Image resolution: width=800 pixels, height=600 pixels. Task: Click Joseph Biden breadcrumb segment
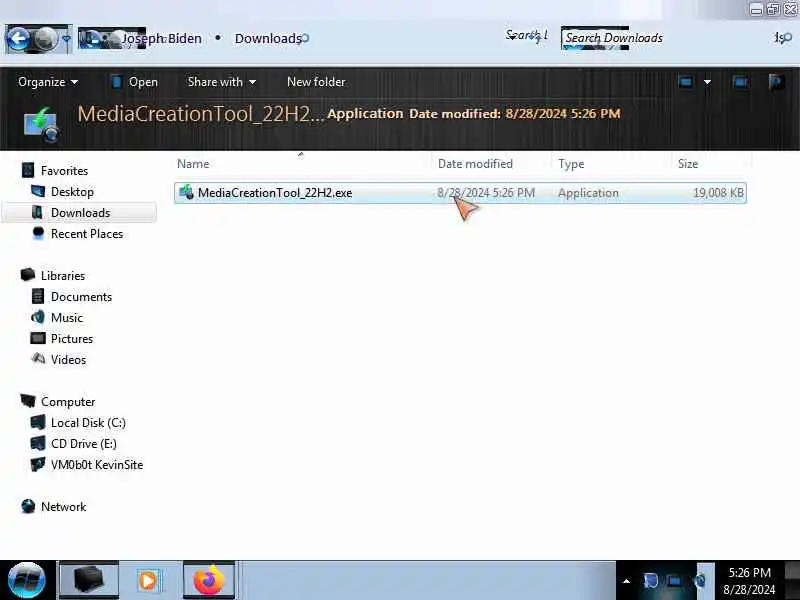pyautogui.click(x=161, y=38)
